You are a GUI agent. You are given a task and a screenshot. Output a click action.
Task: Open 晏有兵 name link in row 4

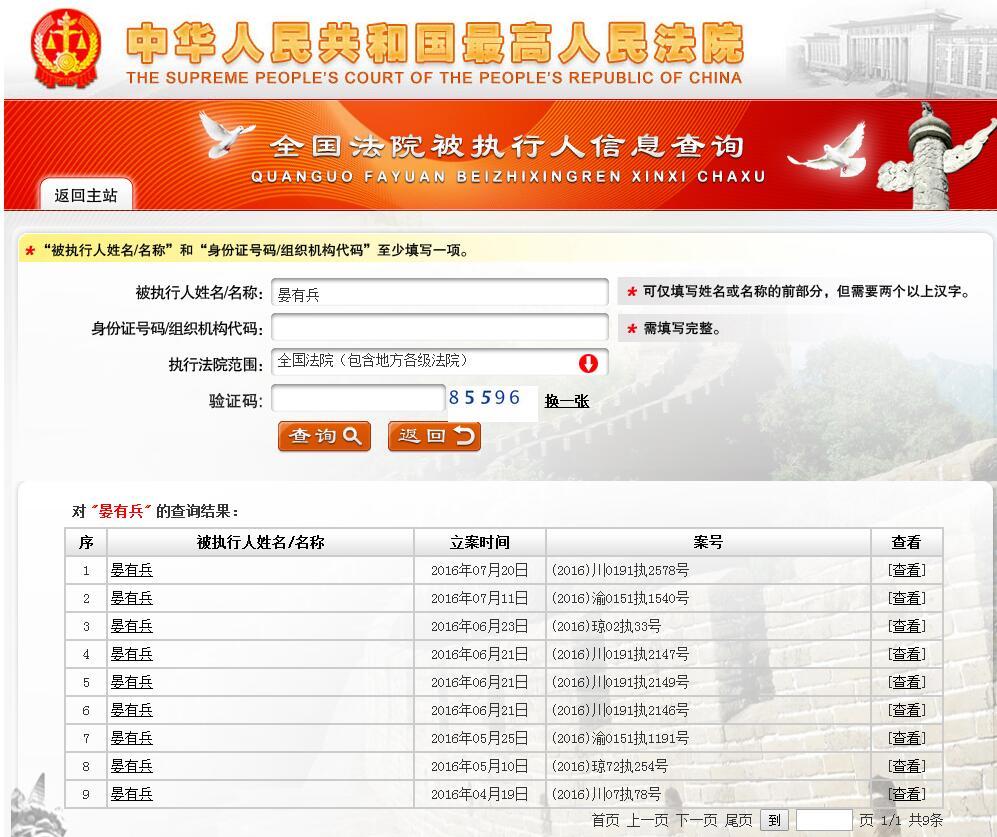132,654
